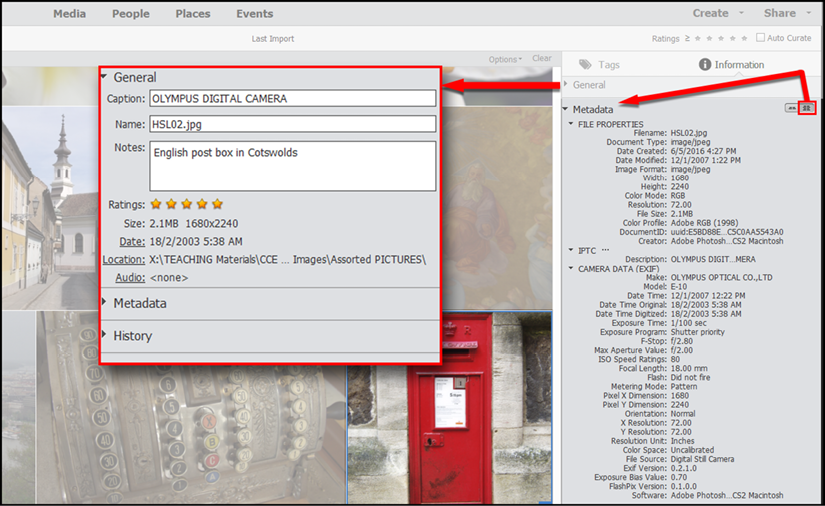Filter by two stars in Ratings bar

709,38
